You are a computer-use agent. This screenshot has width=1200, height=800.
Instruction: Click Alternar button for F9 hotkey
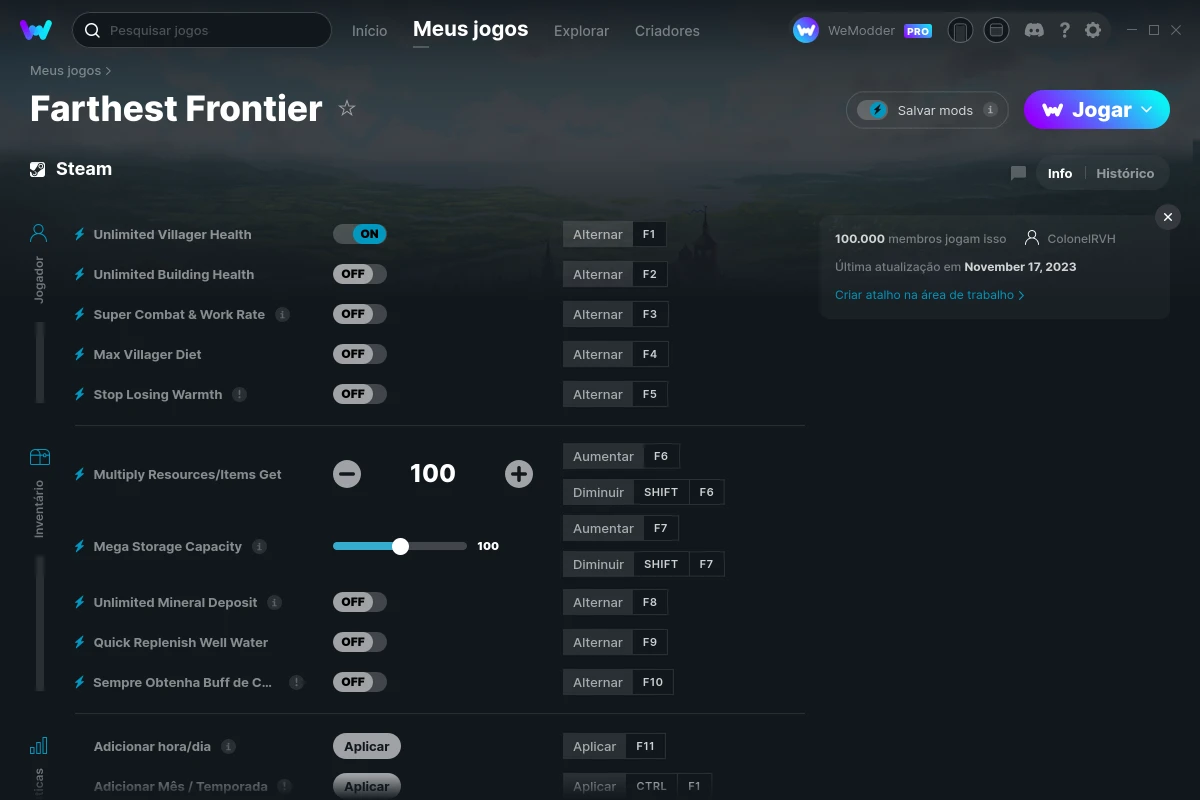[x=598, y=642]
